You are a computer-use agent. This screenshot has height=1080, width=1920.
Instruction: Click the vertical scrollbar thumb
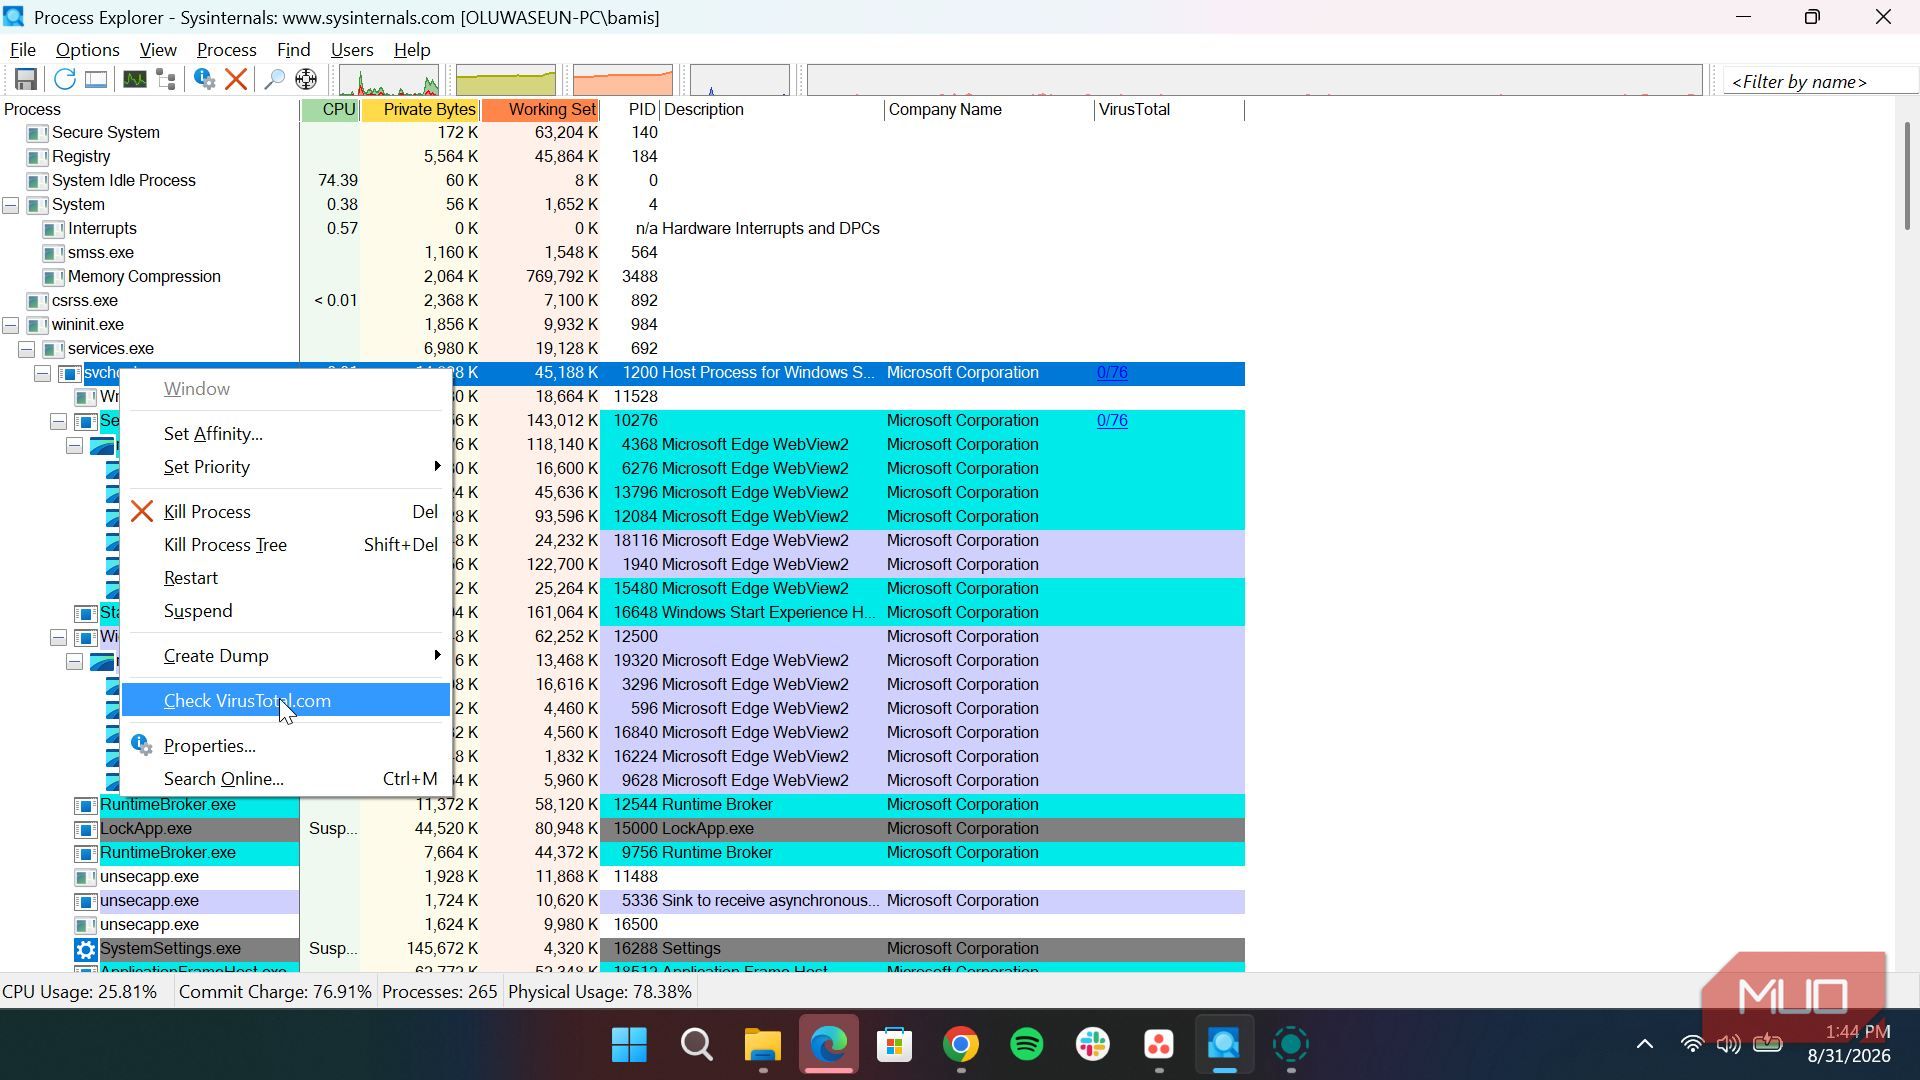coord(1907,176)
